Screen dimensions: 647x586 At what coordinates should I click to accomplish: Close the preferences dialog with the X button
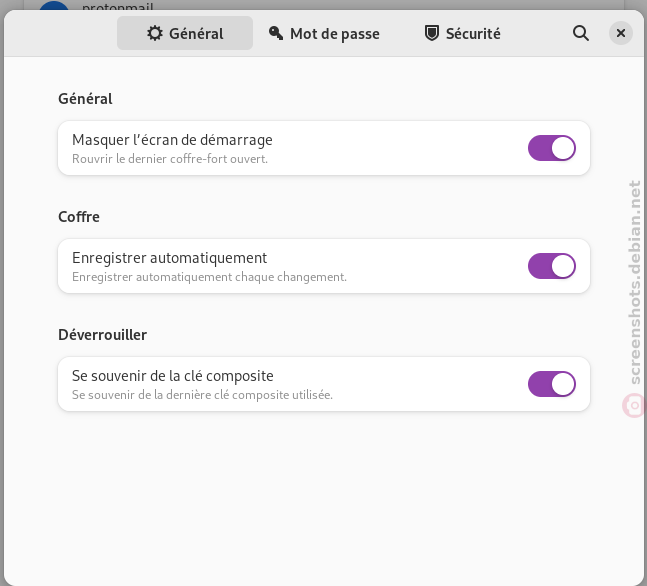[x=621, y=33]
